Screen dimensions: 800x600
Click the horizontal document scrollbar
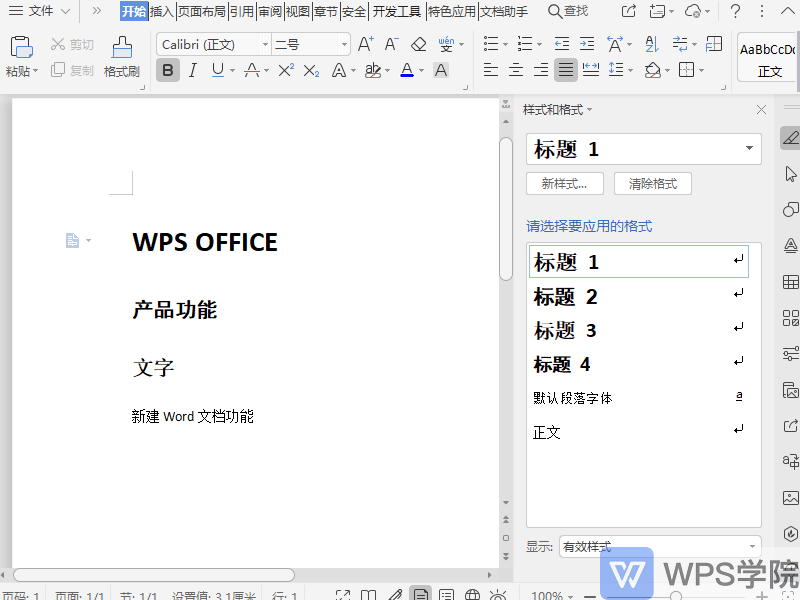(154, 574)
